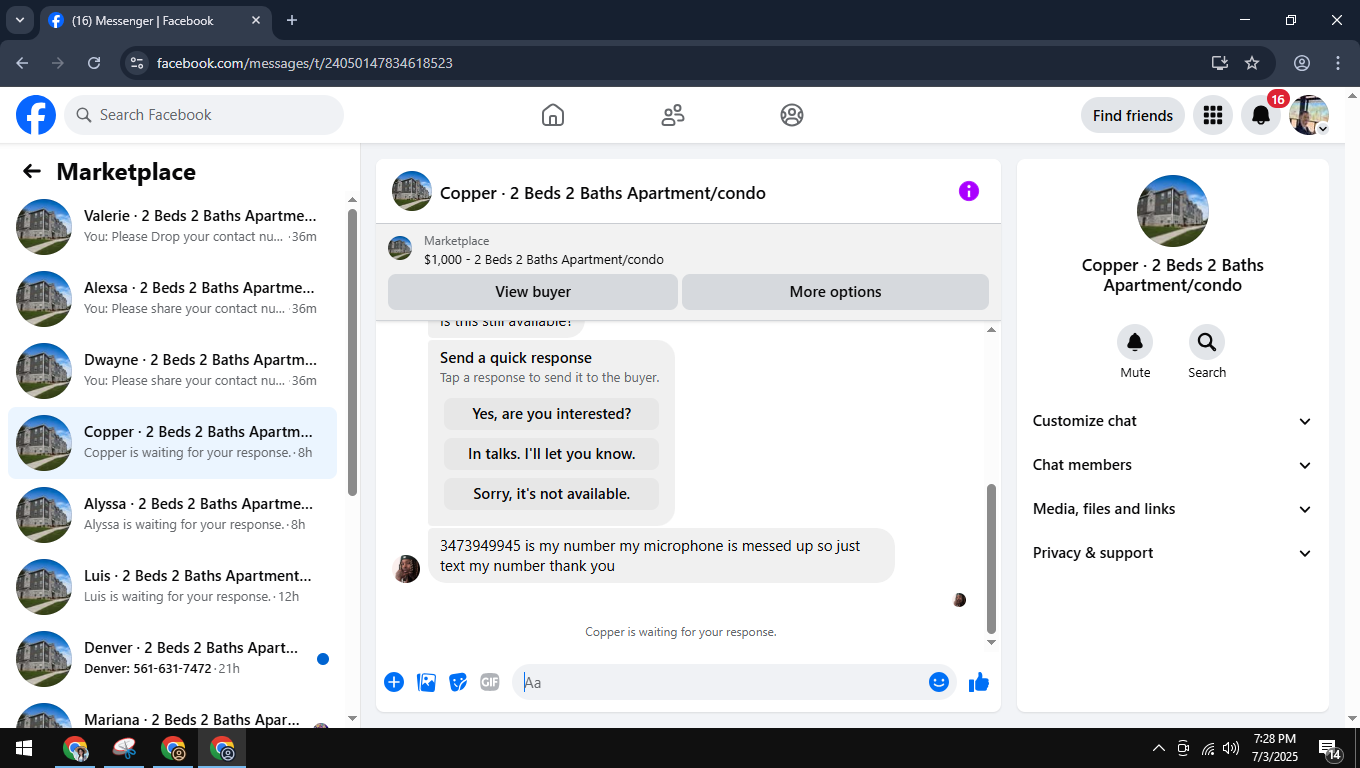Send 'Sorry, it's not available.' response
The height and width of the screenshot is (768, 1360).
tap(551, 494)
